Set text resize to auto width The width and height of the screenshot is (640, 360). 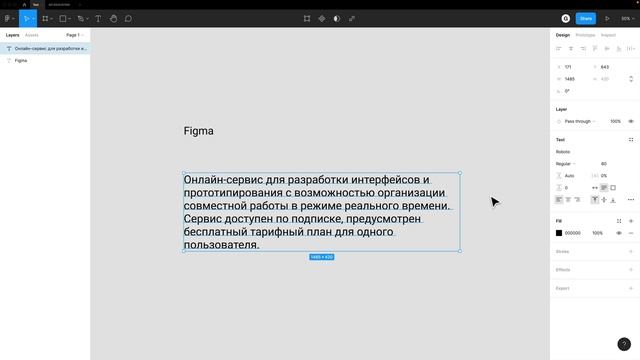click(595, 188)
